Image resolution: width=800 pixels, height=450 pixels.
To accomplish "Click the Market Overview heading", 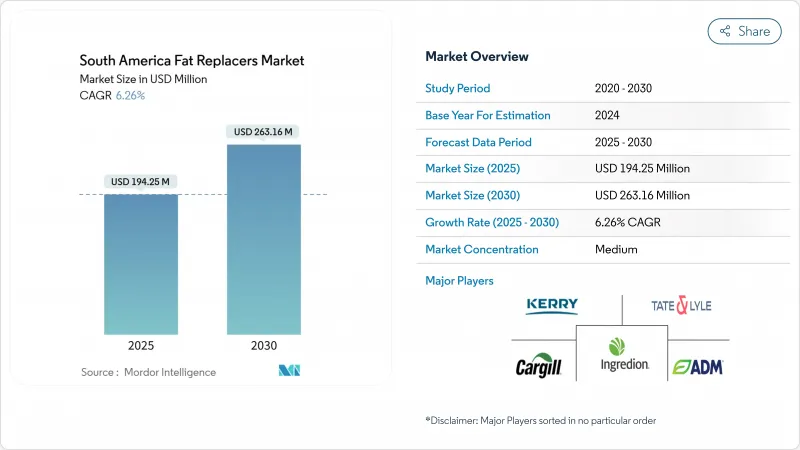I will 477,56.
